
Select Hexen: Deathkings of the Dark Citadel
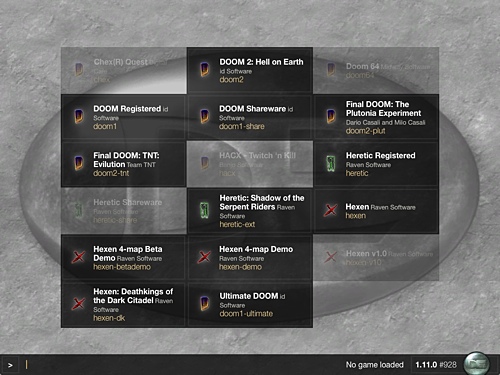pyautogui.click(x=124, y=304)
